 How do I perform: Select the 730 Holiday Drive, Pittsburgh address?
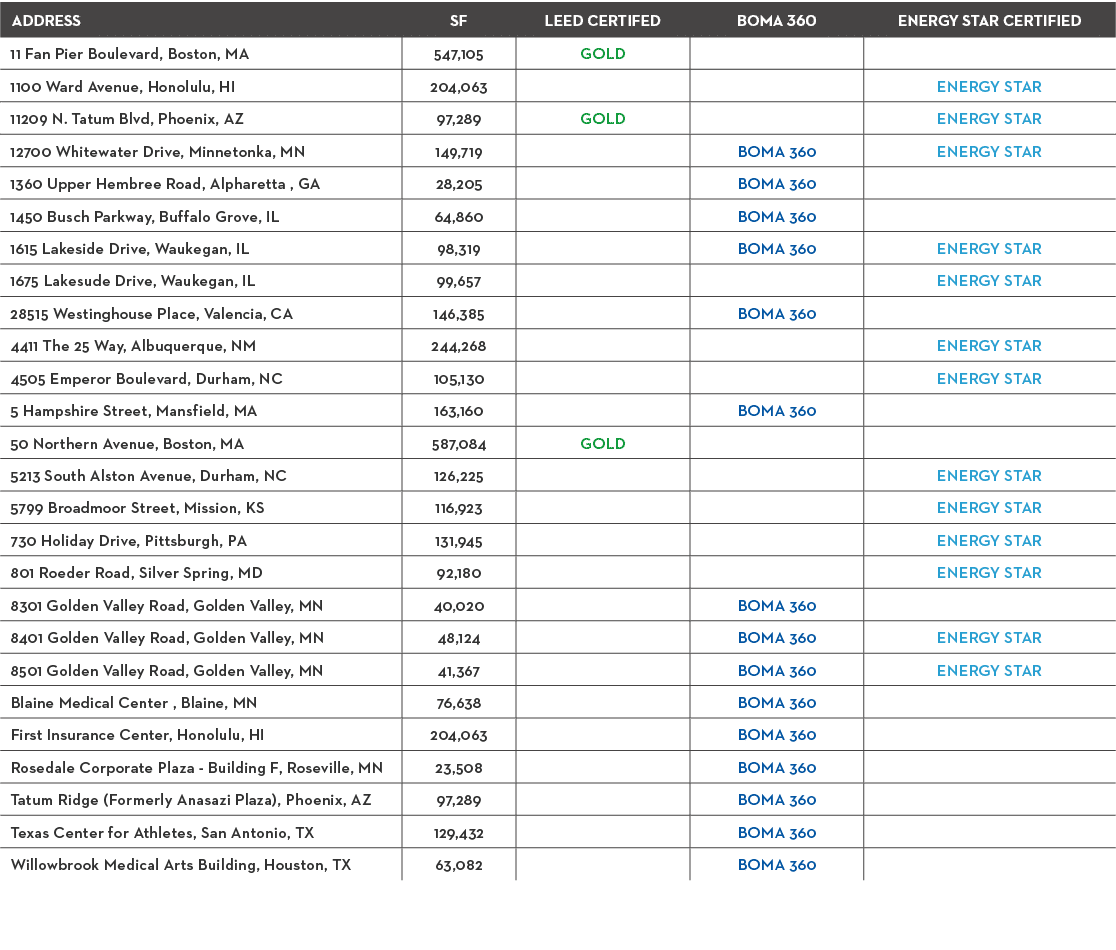(129, 541)
